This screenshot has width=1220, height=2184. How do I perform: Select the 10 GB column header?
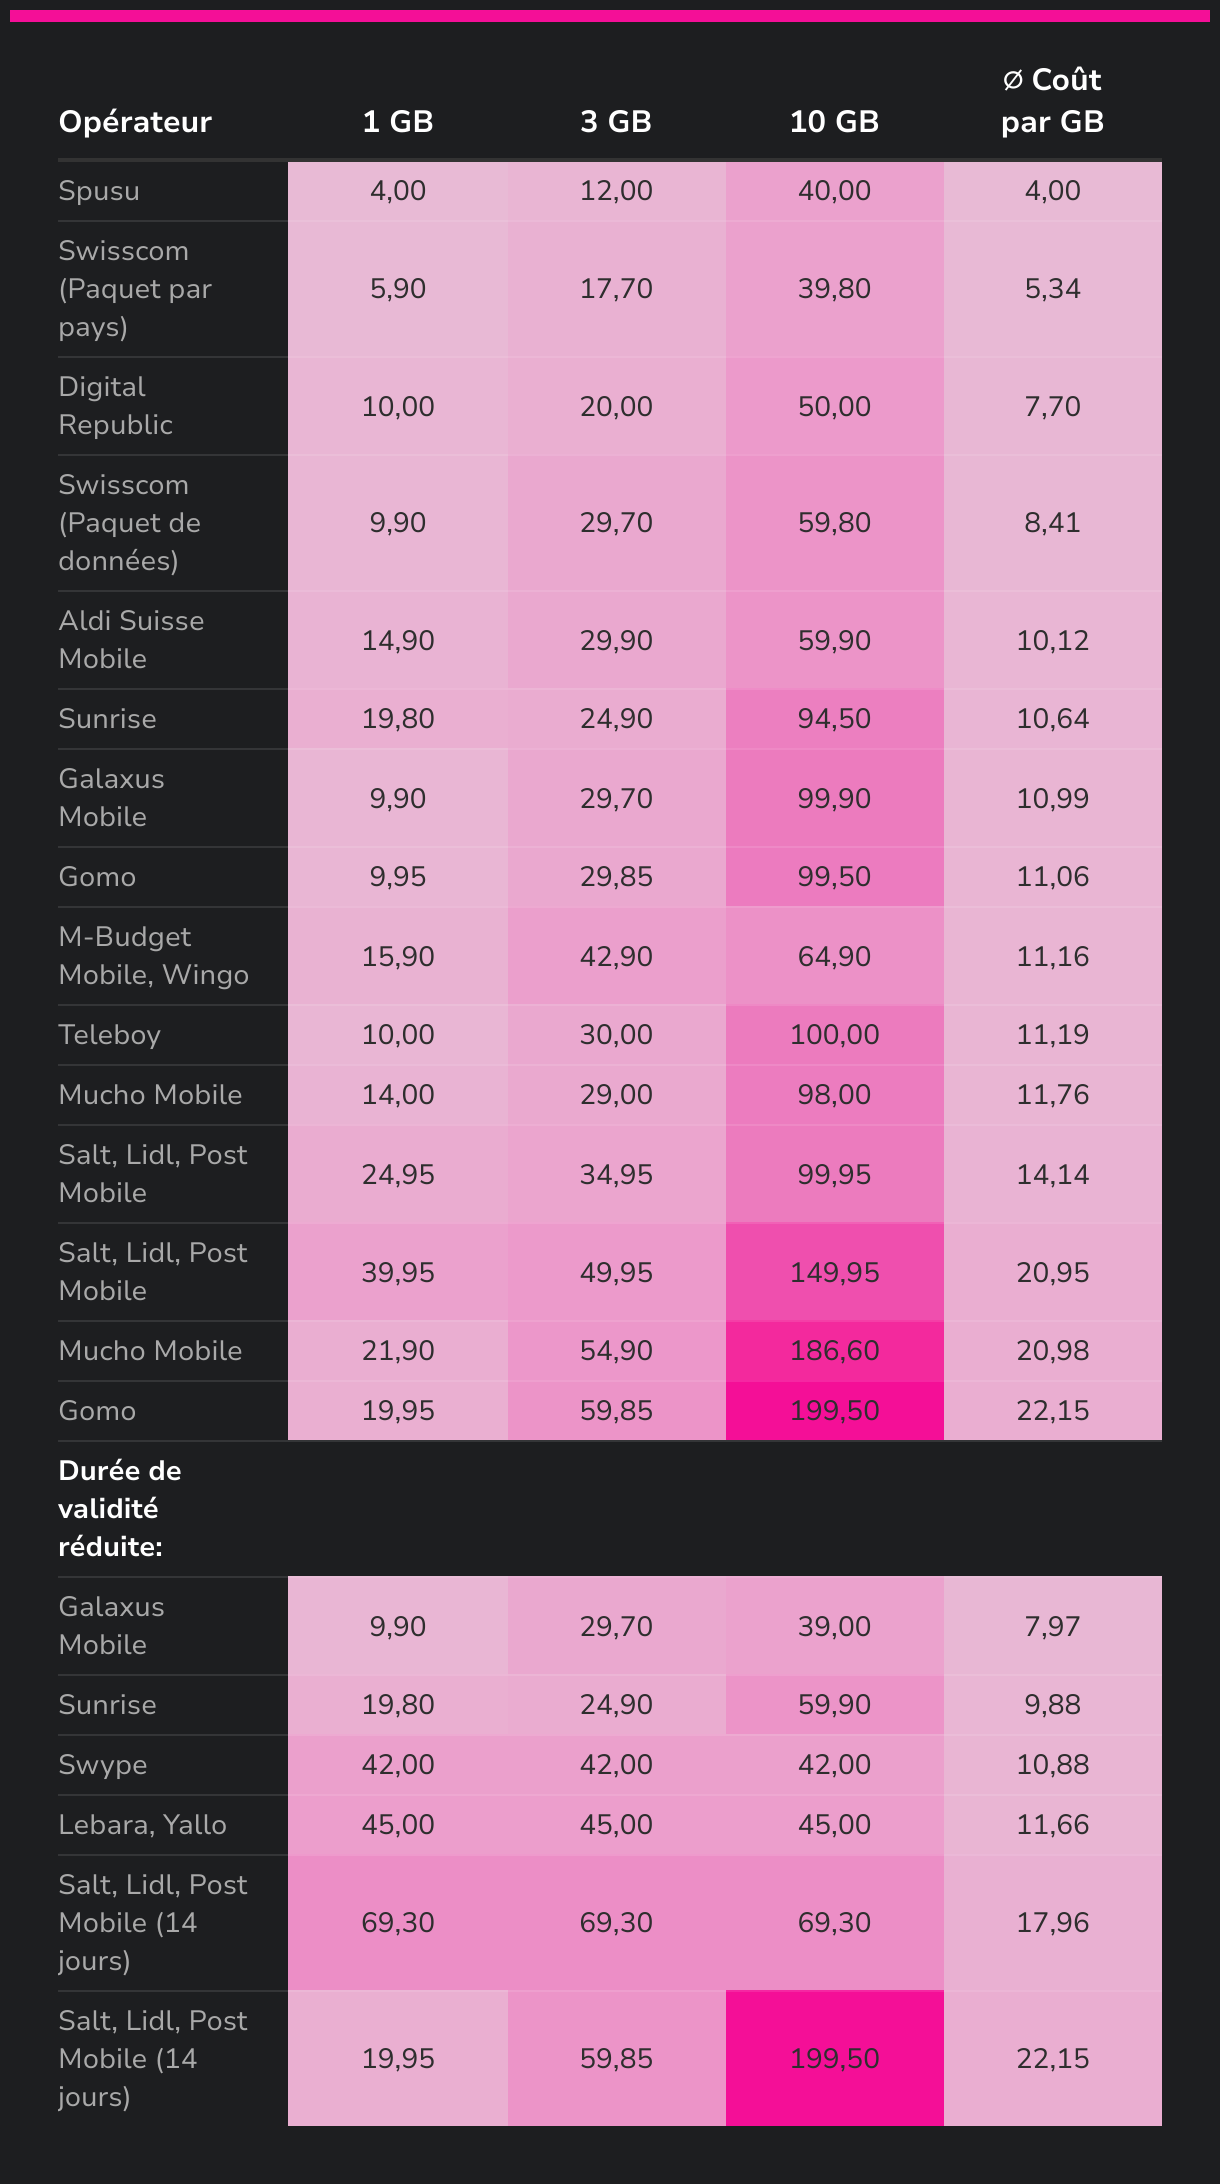click(x=834, y=122)
